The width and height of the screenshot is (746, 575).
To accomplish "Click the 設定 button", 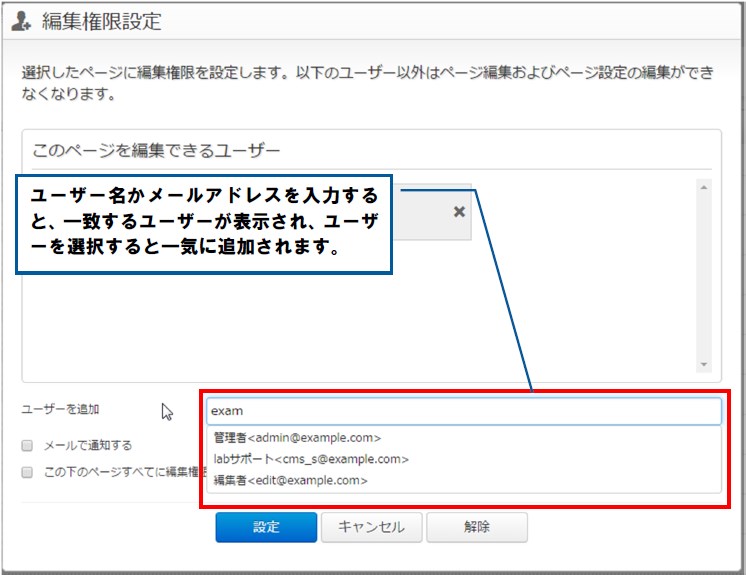I will pos(266,527).
